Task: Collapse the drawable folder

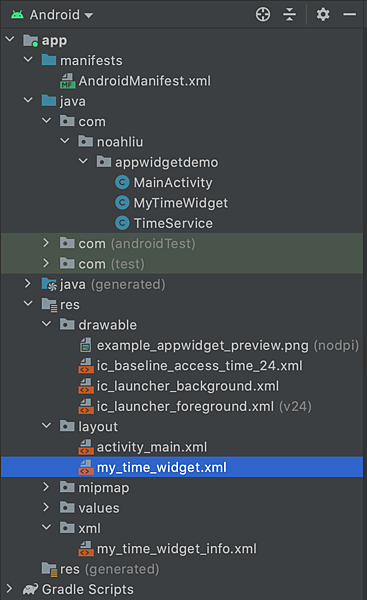Action: [x=46, y=324]
